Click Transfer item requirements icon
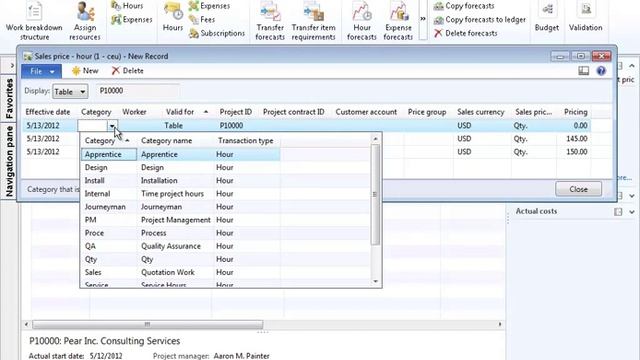The width and height of the screenshot is (640, 360). tap(313, 11)
